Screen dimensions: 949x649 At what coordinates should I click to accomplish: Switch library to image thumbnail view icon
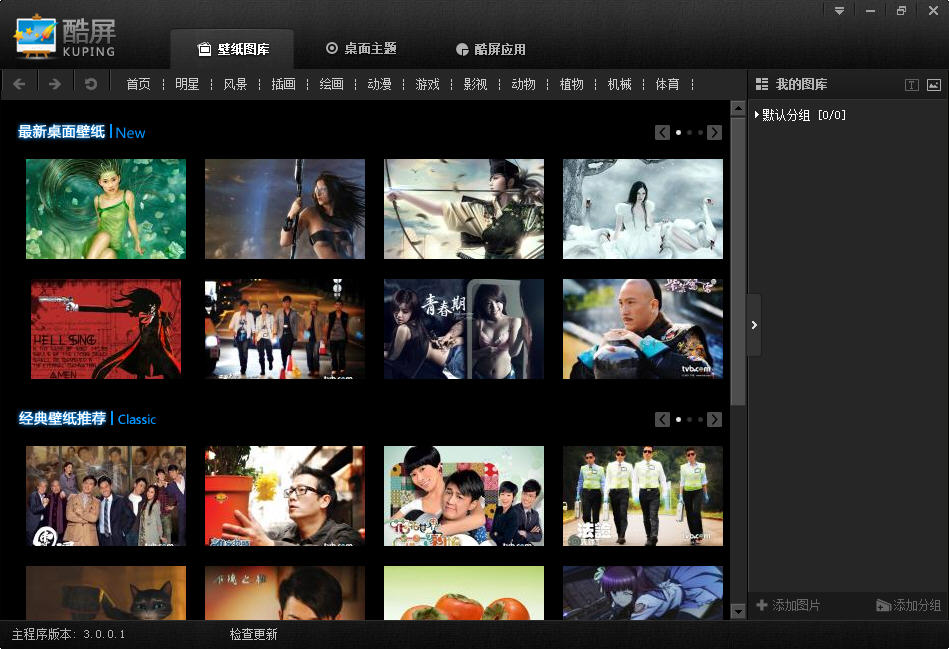(x=934, y=85)
